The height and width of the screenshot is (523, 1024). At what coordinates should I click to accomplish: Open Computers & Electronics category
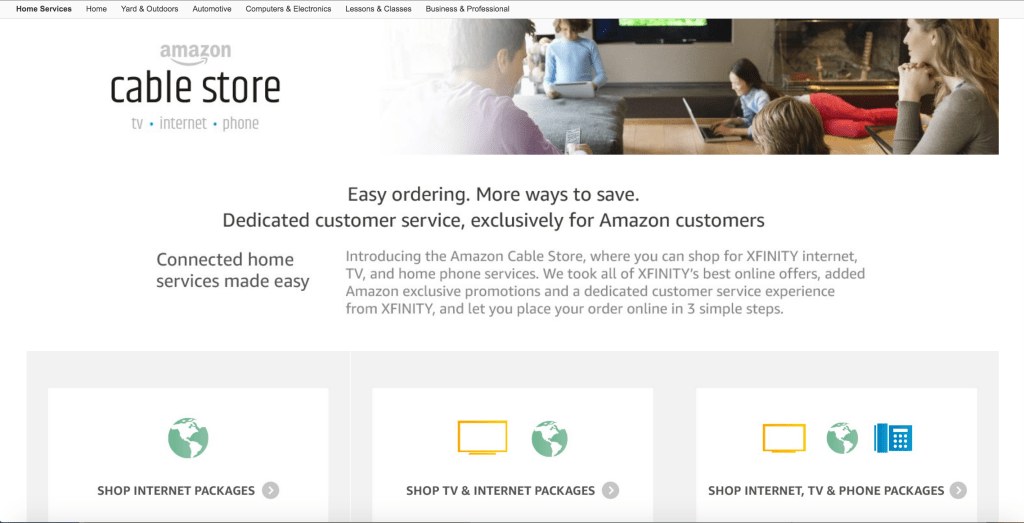click(288, 9)
